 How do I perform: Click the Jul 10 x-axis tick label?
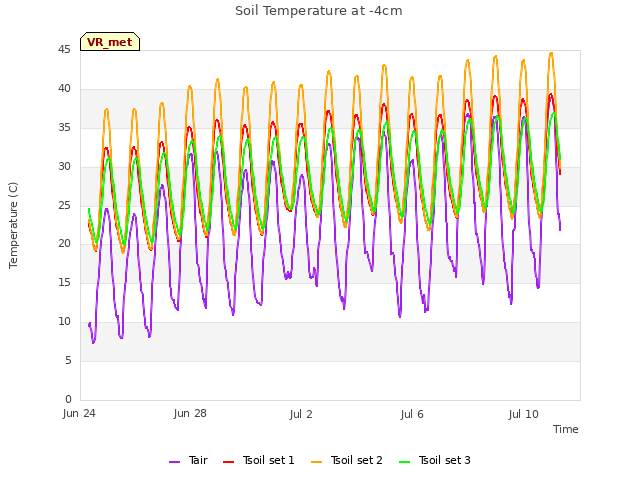pos(524,414)
